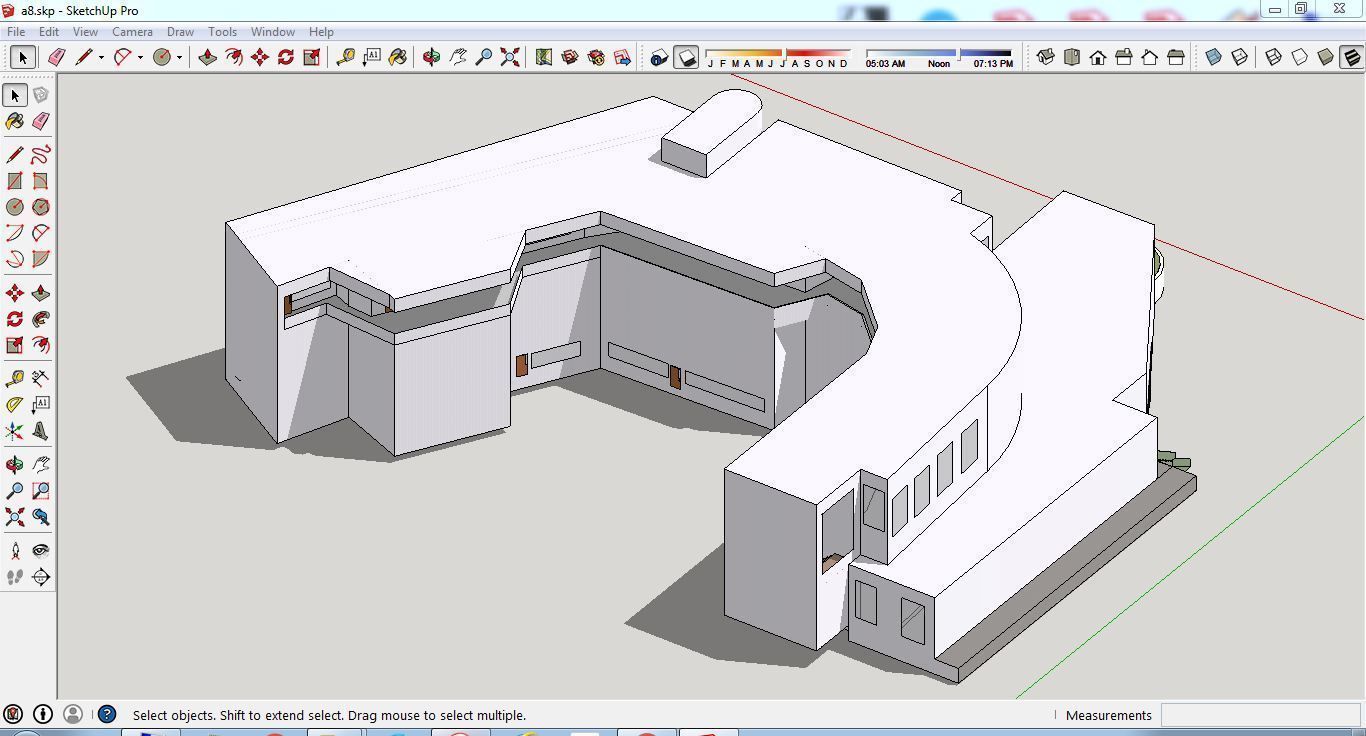Enable Hidden Line face style

tap(1300, 57)
